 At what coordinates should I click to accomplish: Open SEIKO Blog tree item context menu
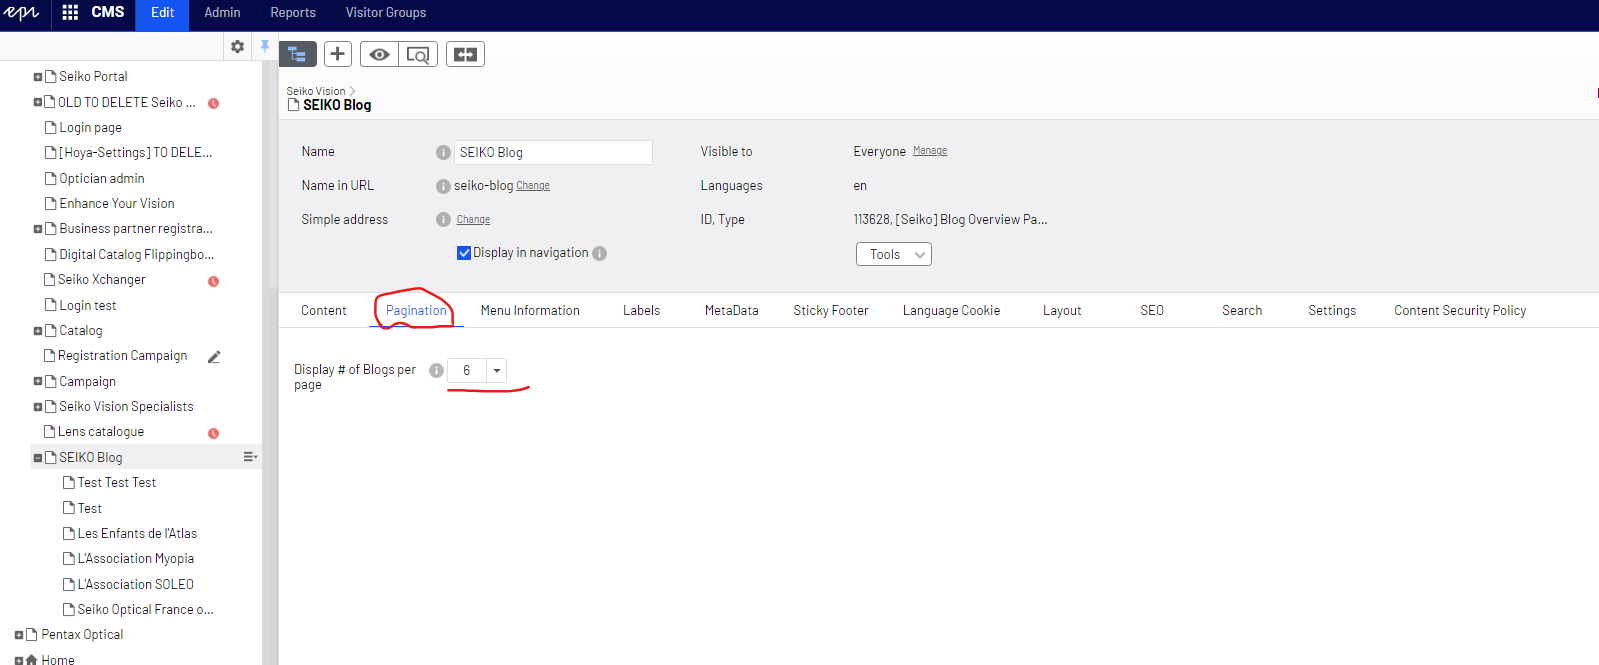250,457
